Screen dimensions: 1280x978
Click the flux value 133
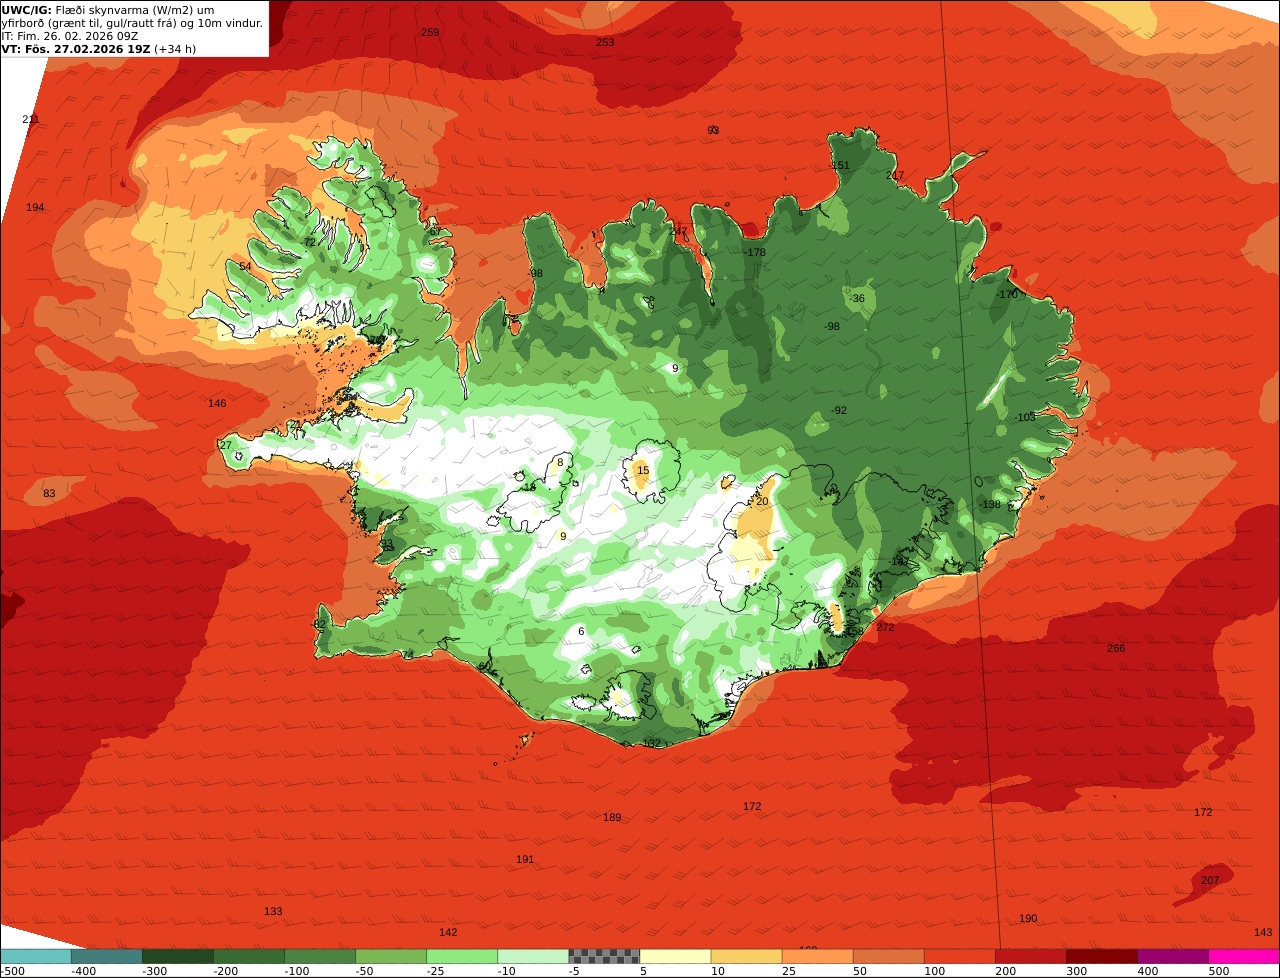click(273, 911)
